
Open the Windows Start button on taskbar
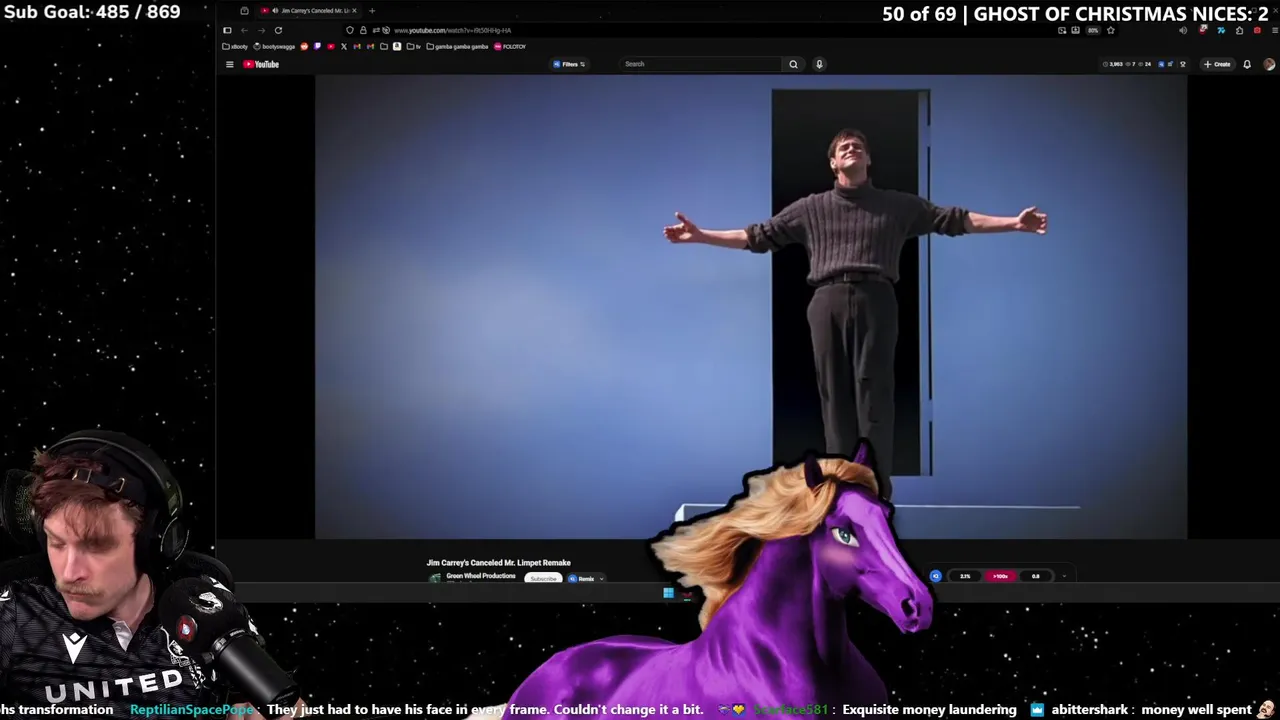tap(668, 593)
